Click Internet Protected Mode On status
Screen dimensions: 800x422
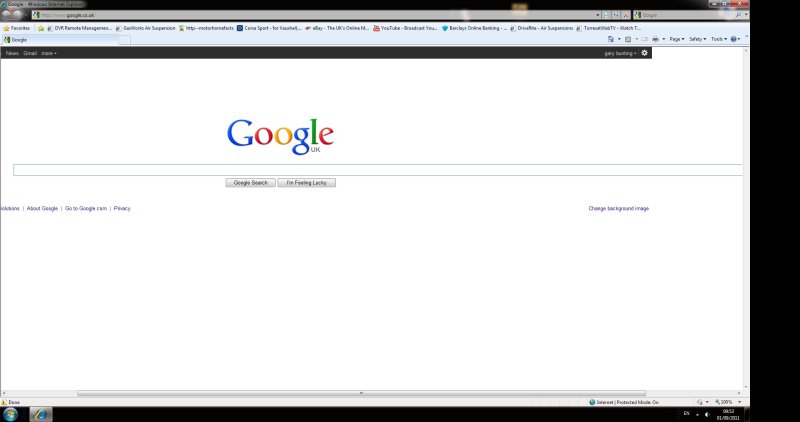click(623, 402)
